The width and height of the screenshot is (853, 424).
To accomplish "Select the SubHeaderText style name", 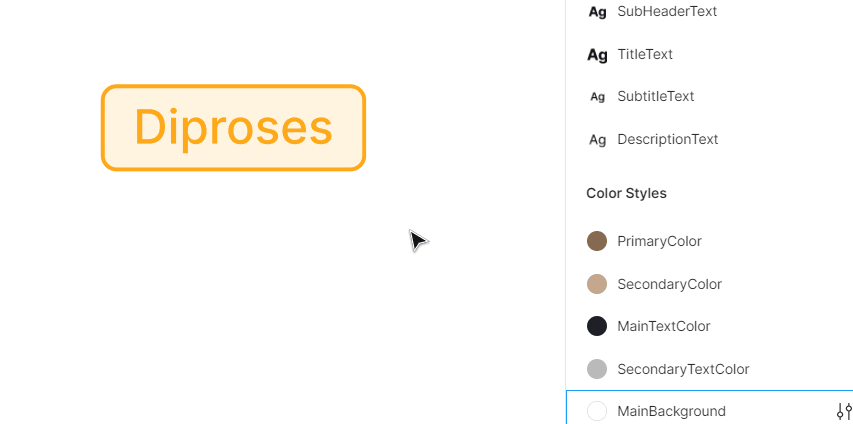I will click(x=667, y=12).
